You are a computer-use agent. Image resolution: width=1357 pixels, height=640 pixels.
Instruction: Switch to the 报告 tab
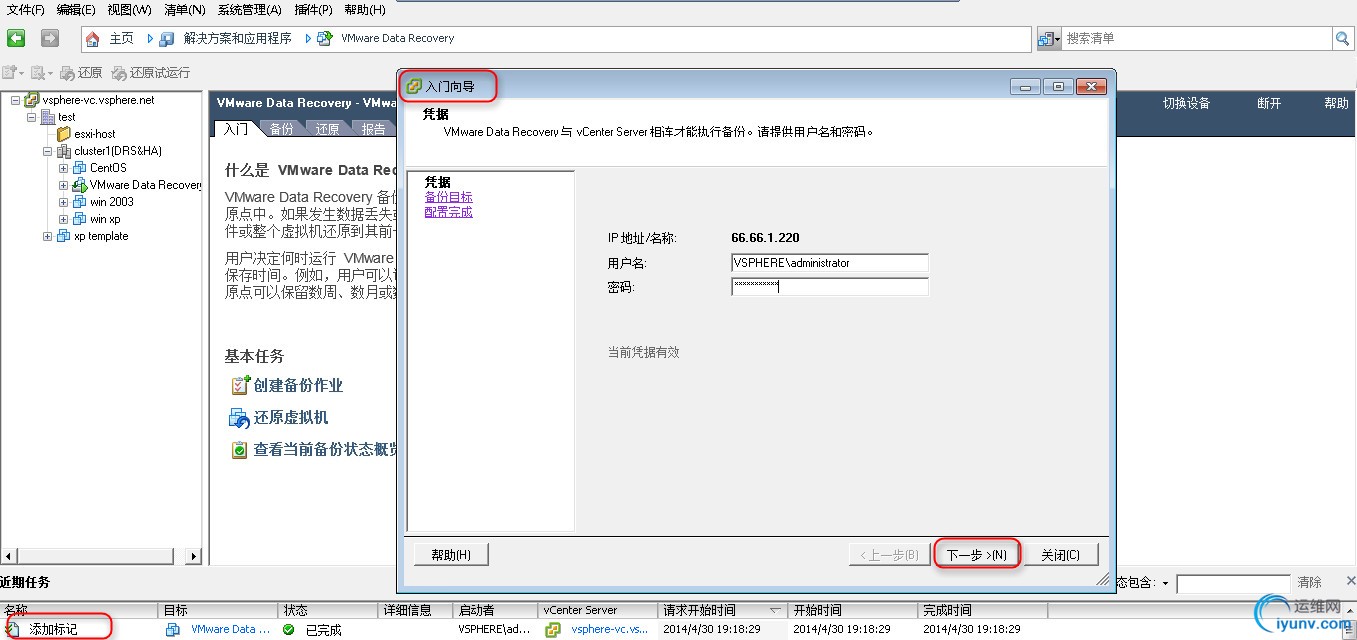click(374, 129)
